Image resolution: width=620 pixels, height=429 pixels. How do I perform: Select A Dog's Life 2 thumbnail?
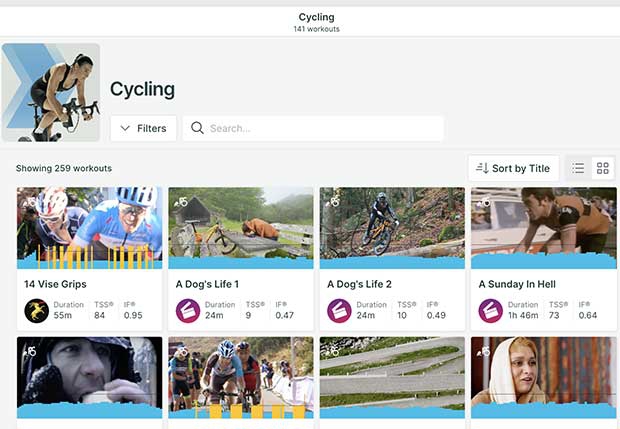[x=392, y=228]
